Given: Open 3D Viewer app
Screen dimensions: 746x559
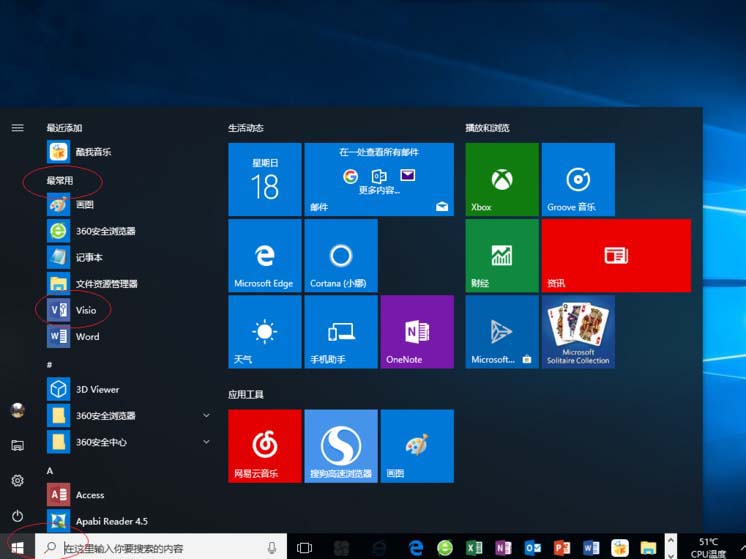Looking at the screenshot, I should pos(128,389).
